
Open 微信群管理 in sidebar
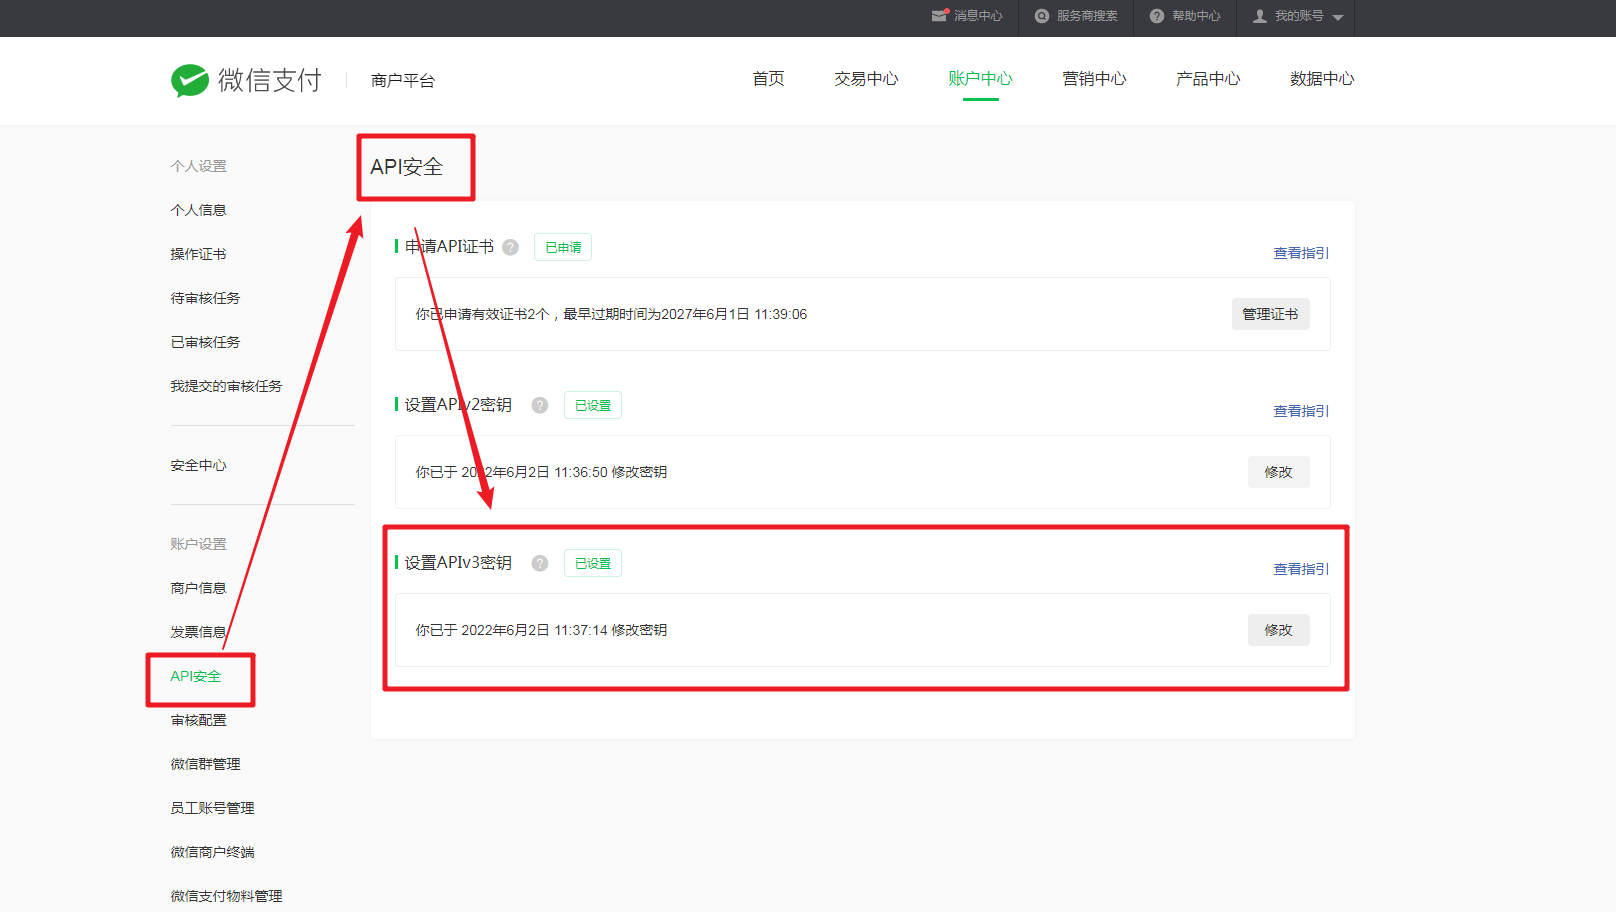pyautogui.click(x=205, y=764)
